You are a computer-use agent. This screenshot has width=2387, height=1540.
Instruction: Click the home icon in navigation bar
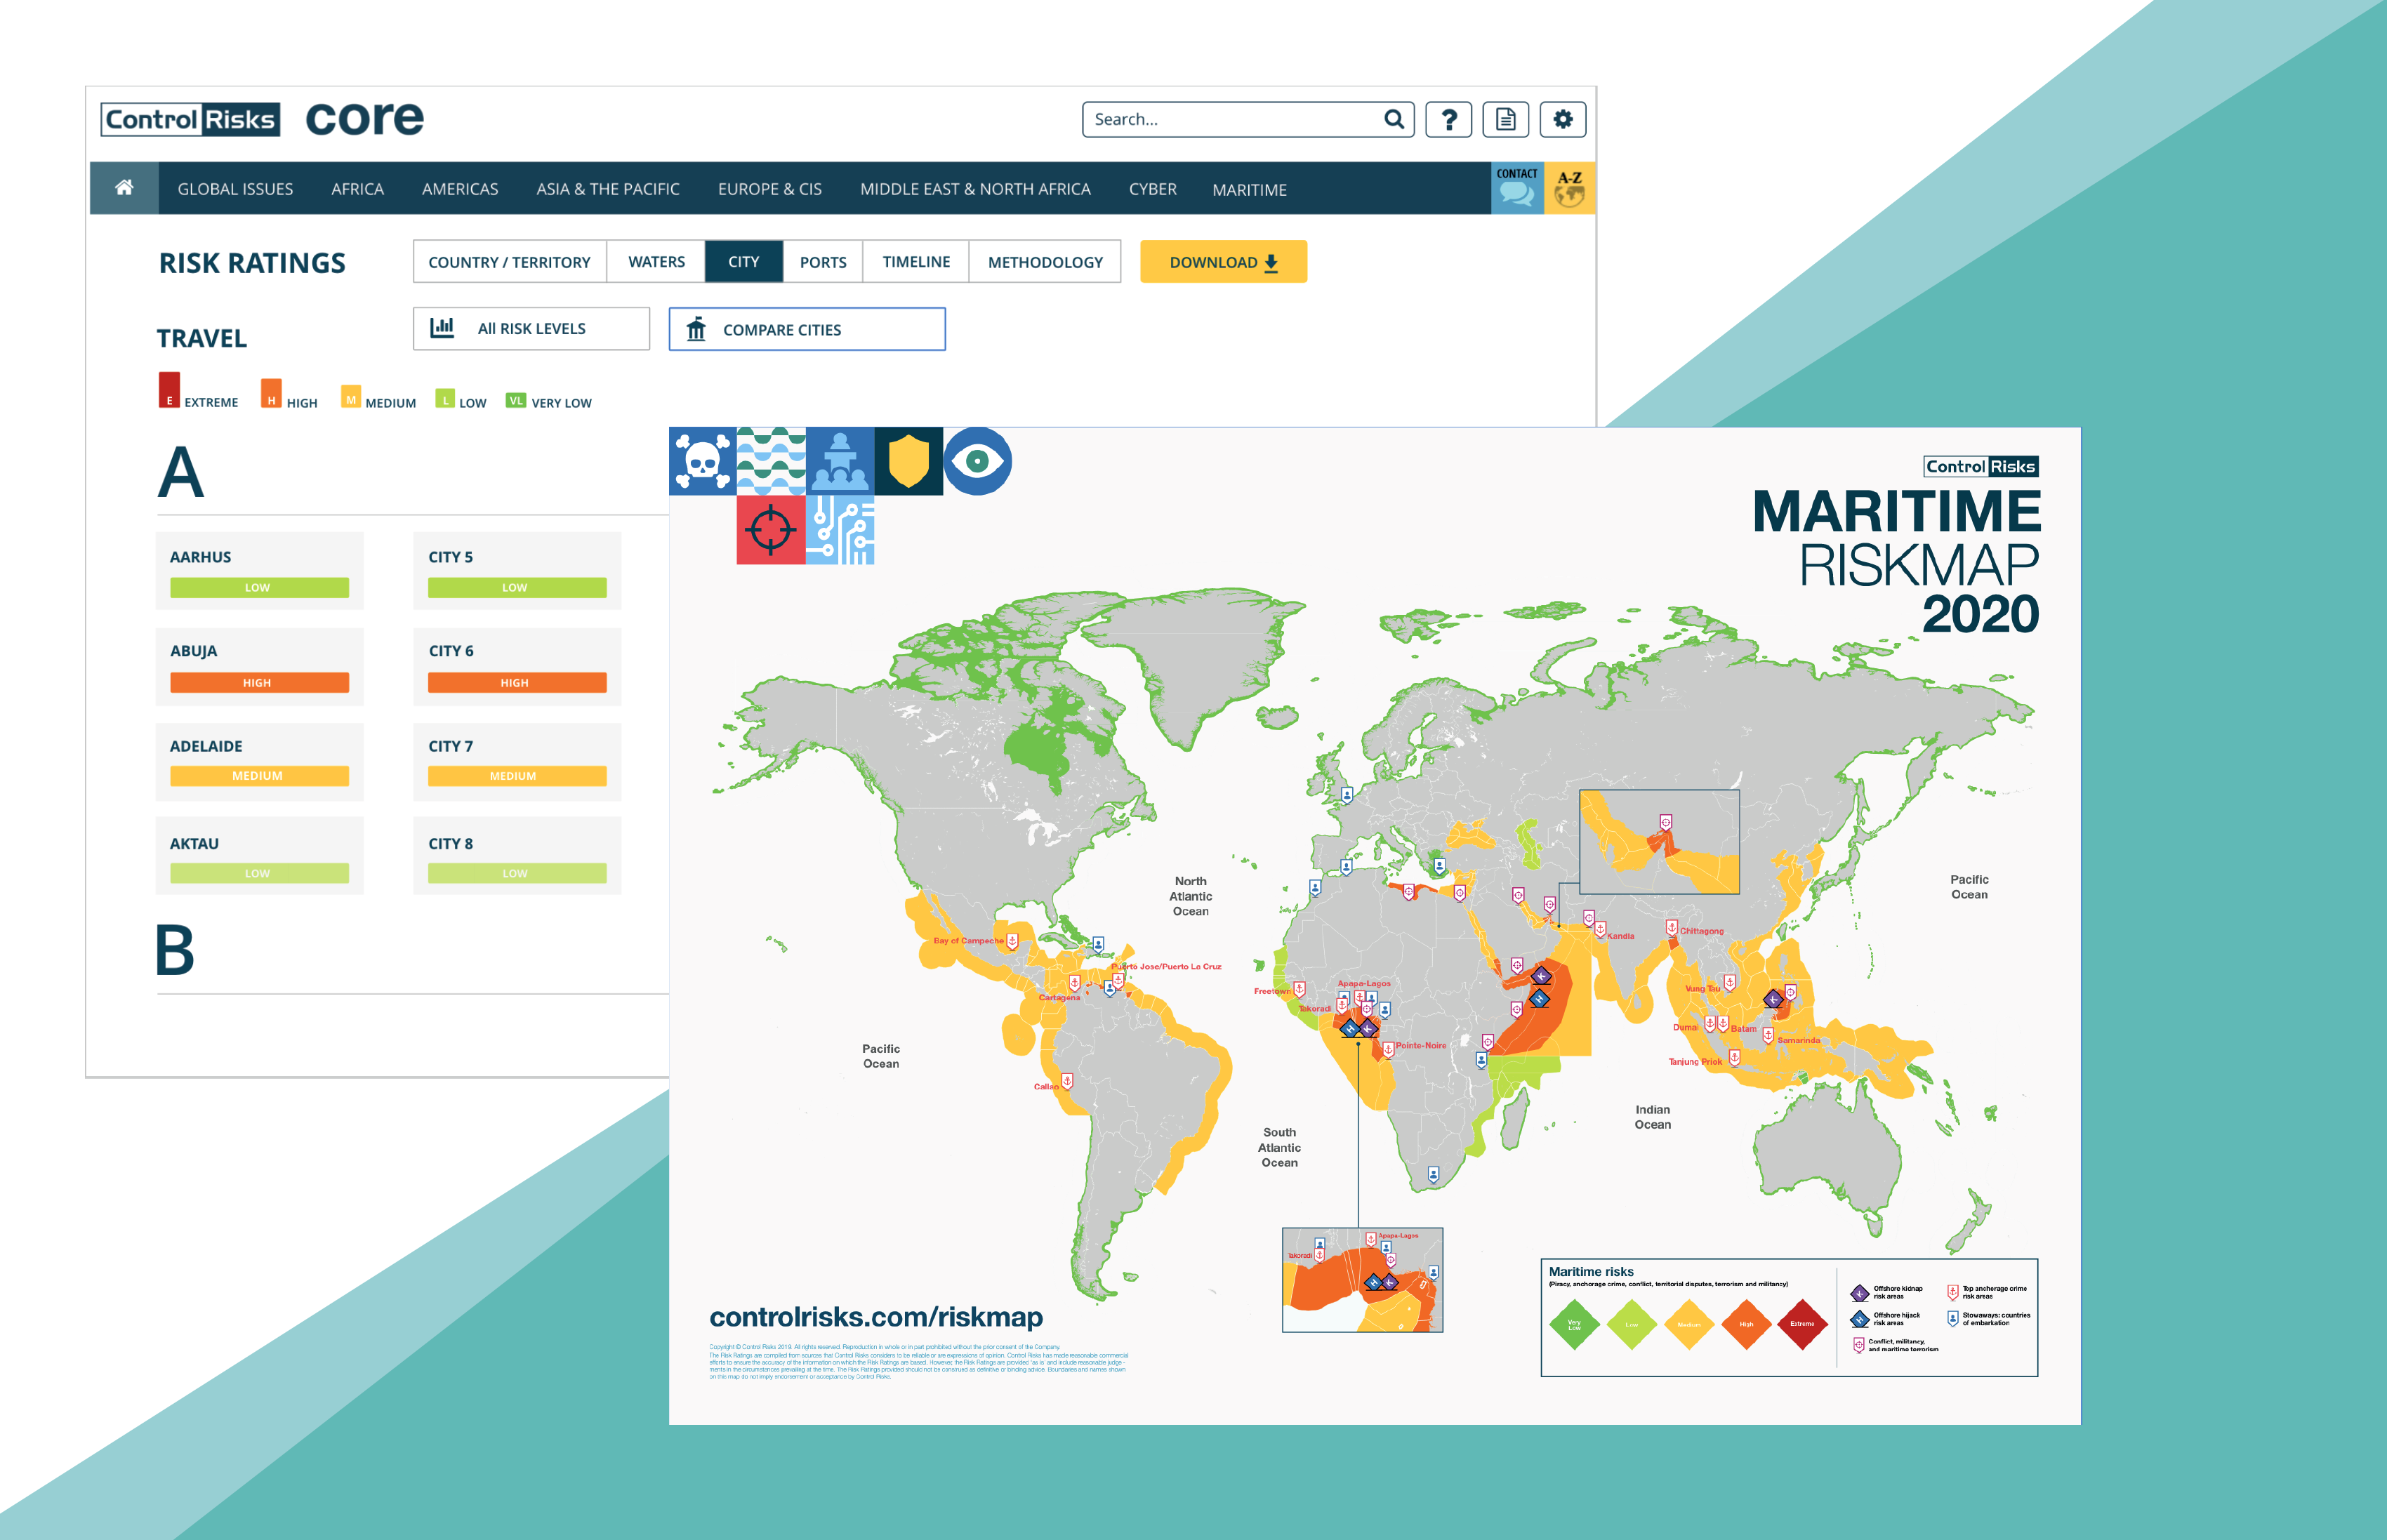coord(124,188)
